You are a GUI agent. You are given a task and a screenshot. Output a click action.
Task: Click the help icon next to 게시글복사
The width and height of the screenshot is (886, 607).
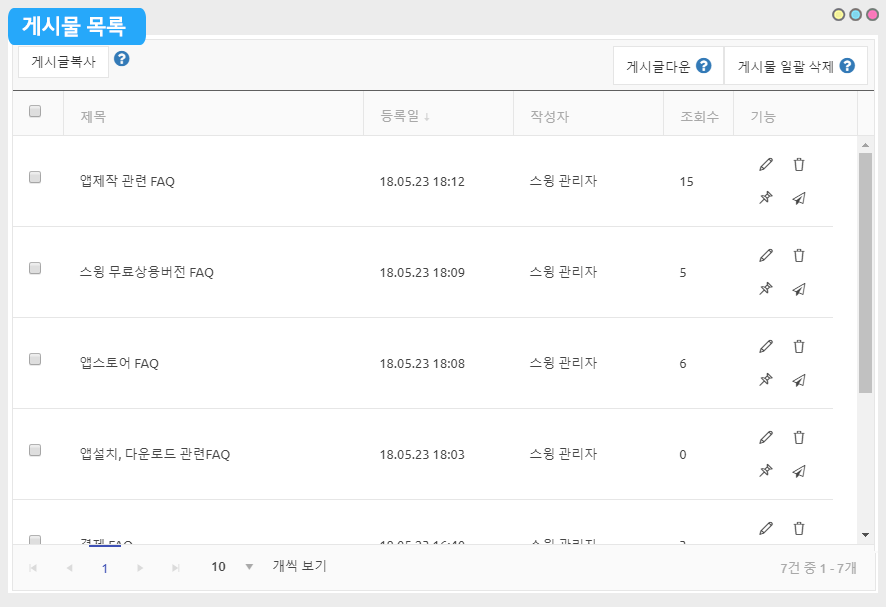[x=122, y=59]
